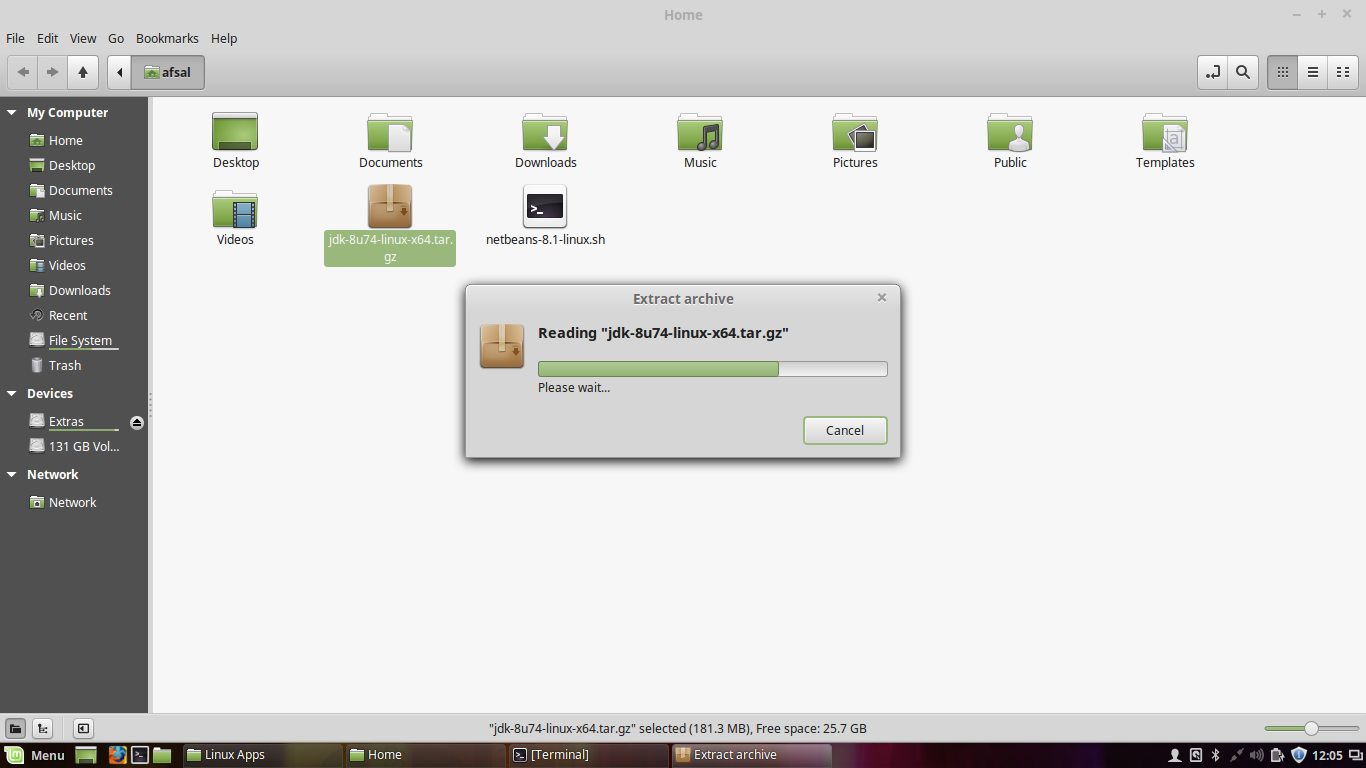Collapse the My Computer section
1366x768 pixels.
(x=12, y=113)
